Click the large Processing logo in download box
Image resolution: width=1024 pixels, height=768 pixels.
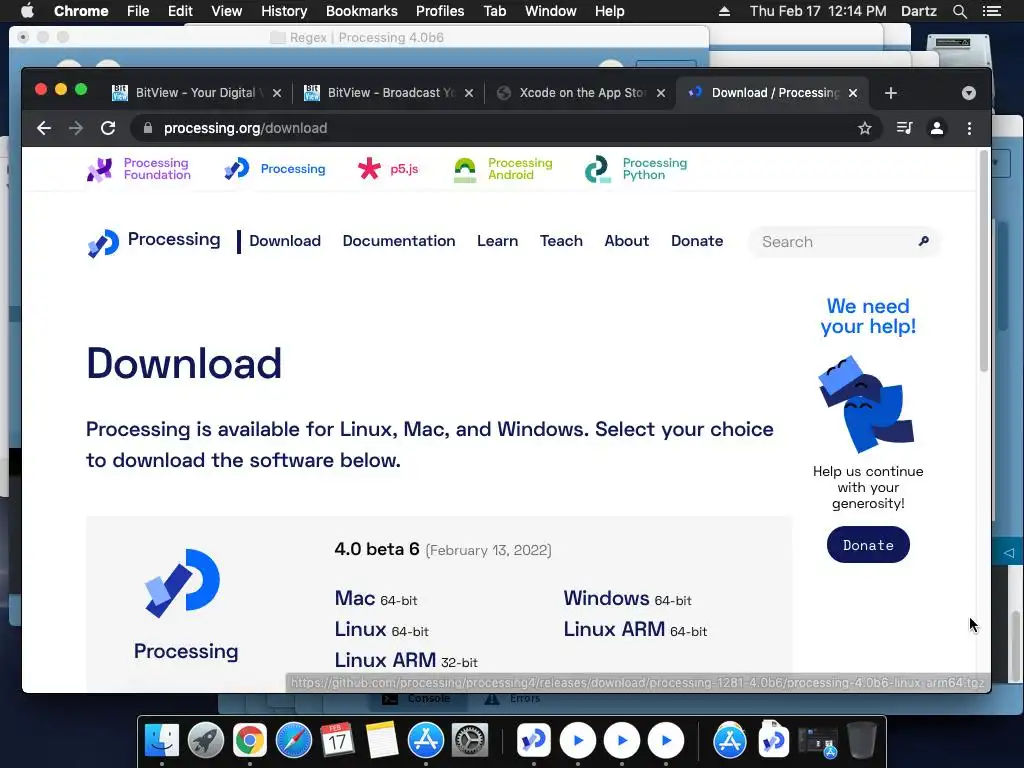tap(183, 583)
